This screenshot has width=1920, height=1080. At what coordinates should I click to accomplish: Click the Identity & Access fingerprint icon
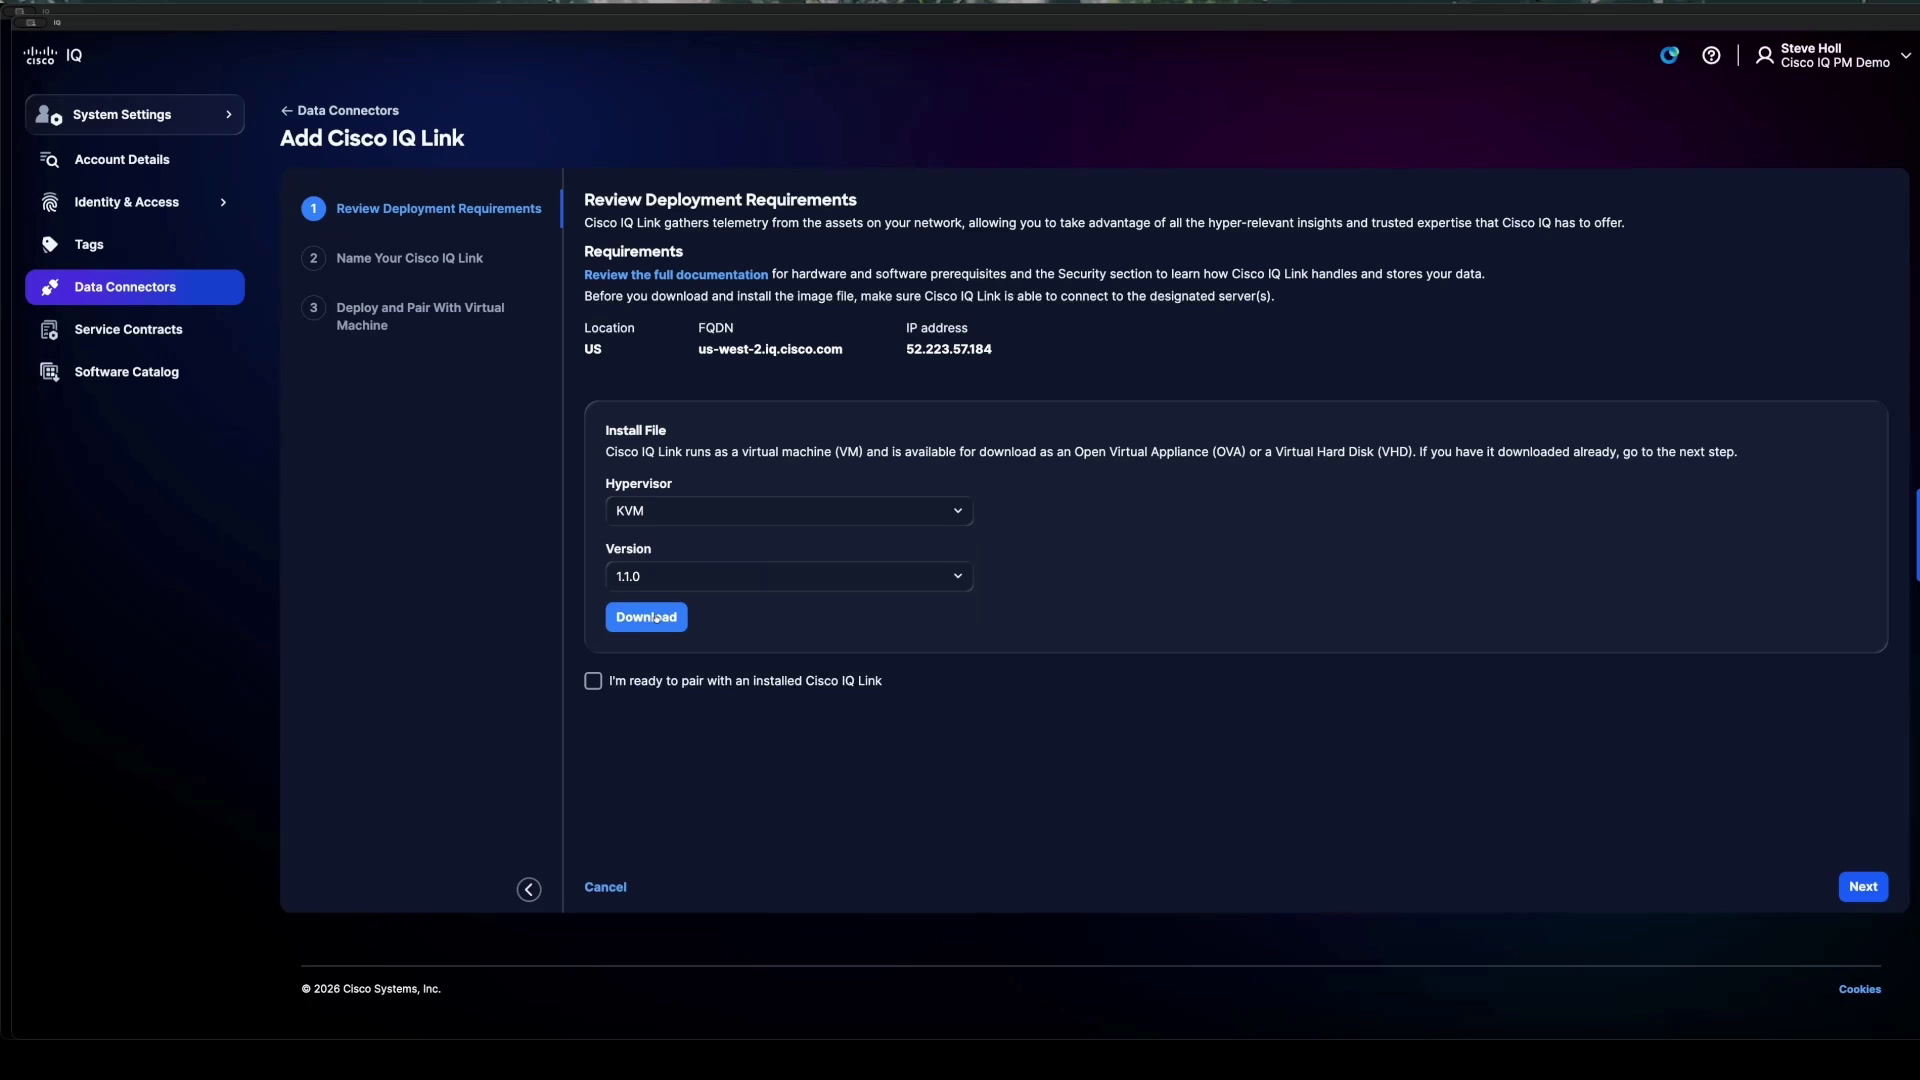[49, 202]
